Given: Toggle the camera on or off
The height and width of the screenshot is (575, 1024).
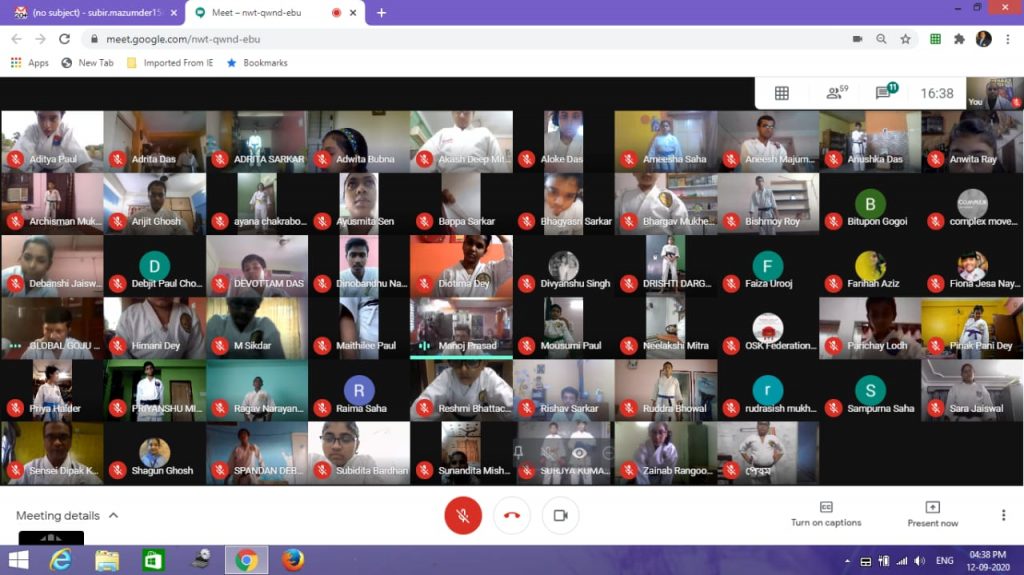Looking at the screenshot, I should 560,515.
